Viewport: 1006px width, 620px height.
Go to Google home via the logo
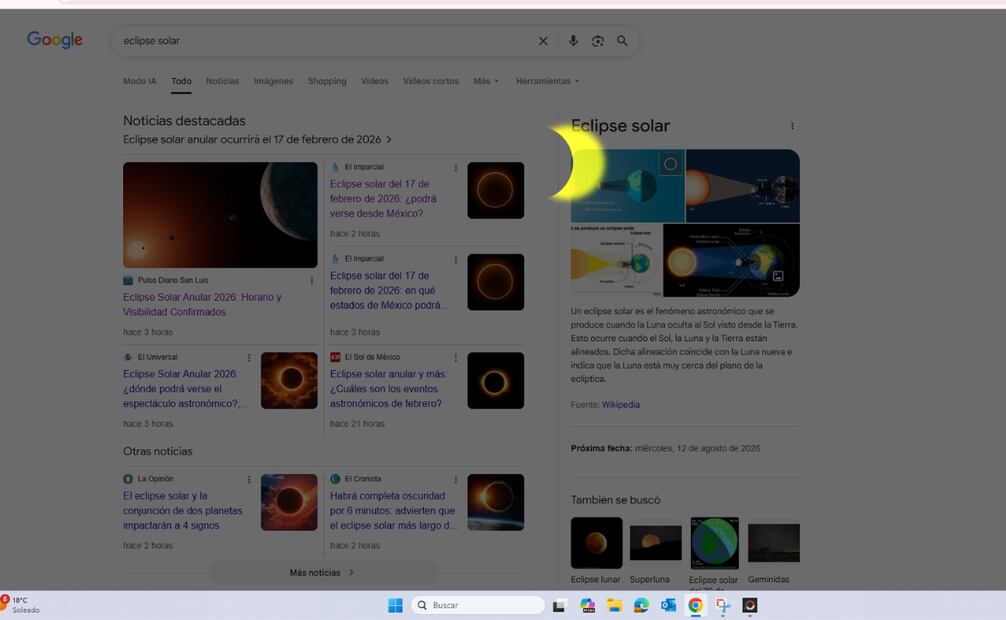55,40
